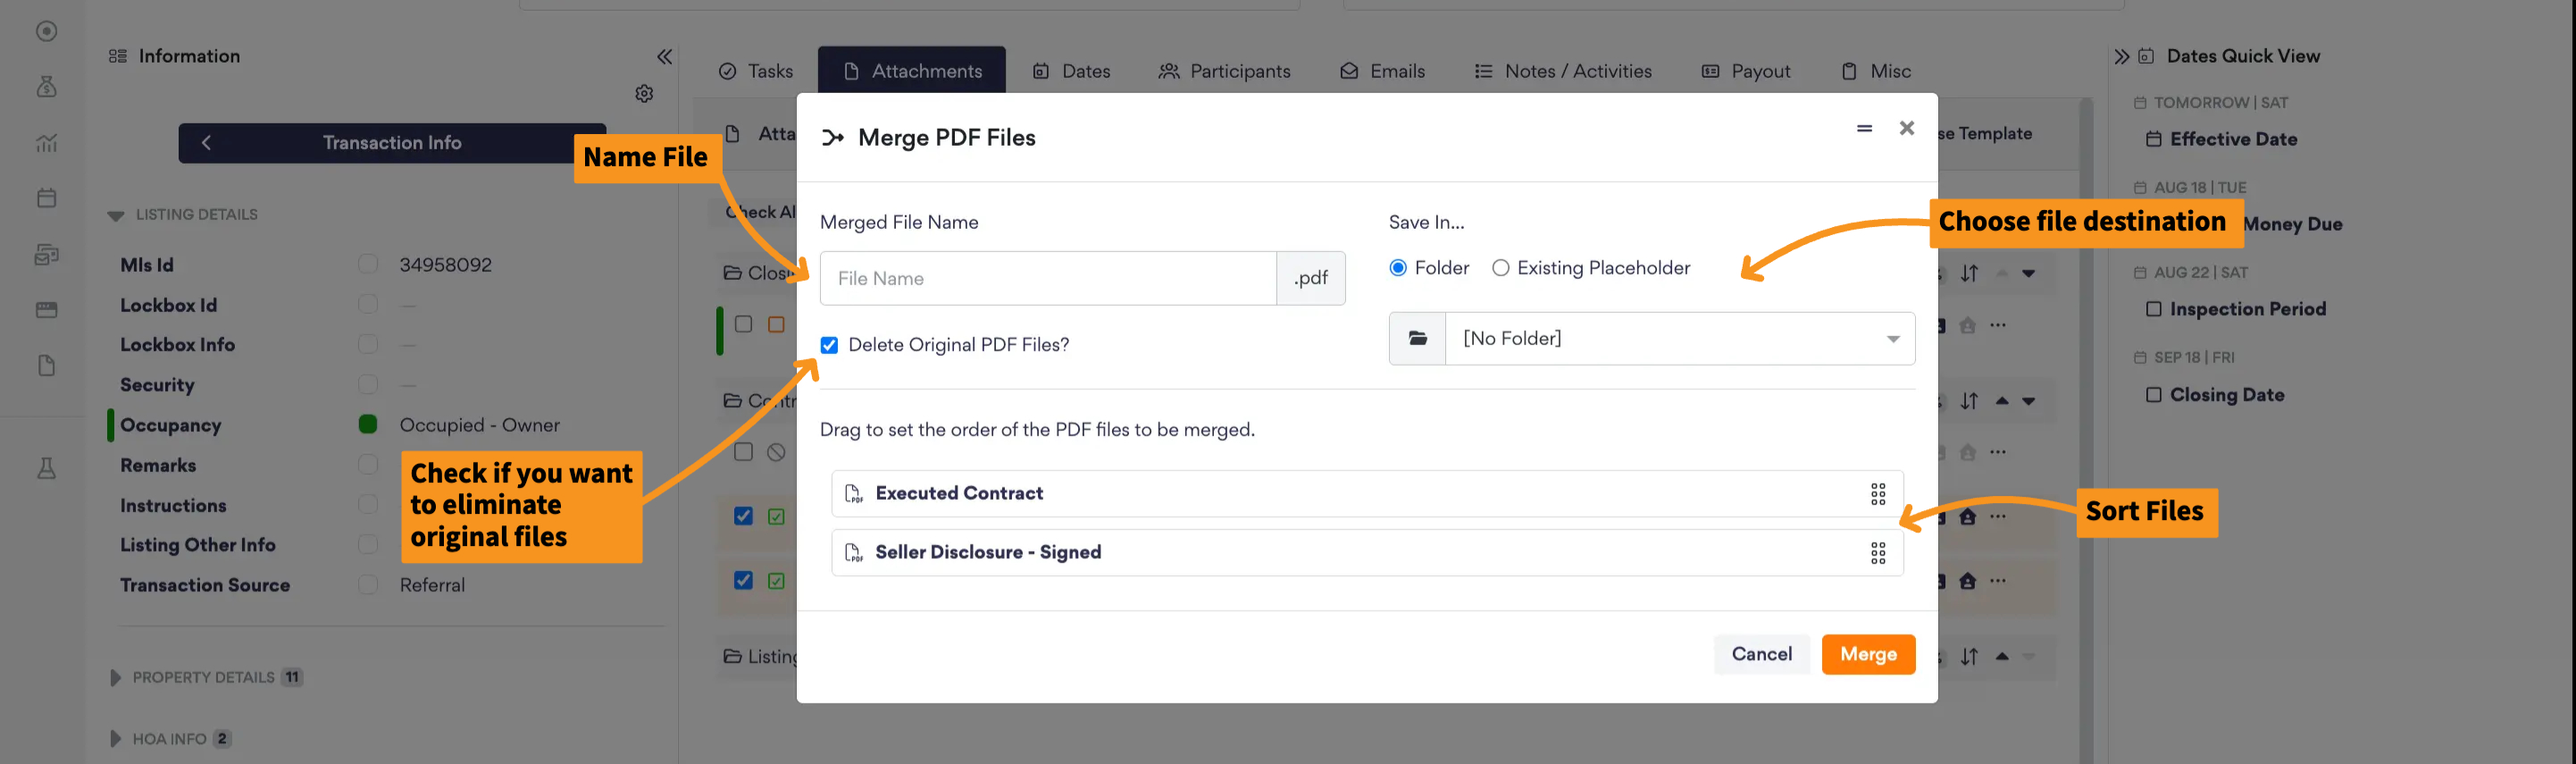Select the Existing Placeholder radio option
The width and height of the screenshot is (2576, 764).
[x=1500, y=268]
